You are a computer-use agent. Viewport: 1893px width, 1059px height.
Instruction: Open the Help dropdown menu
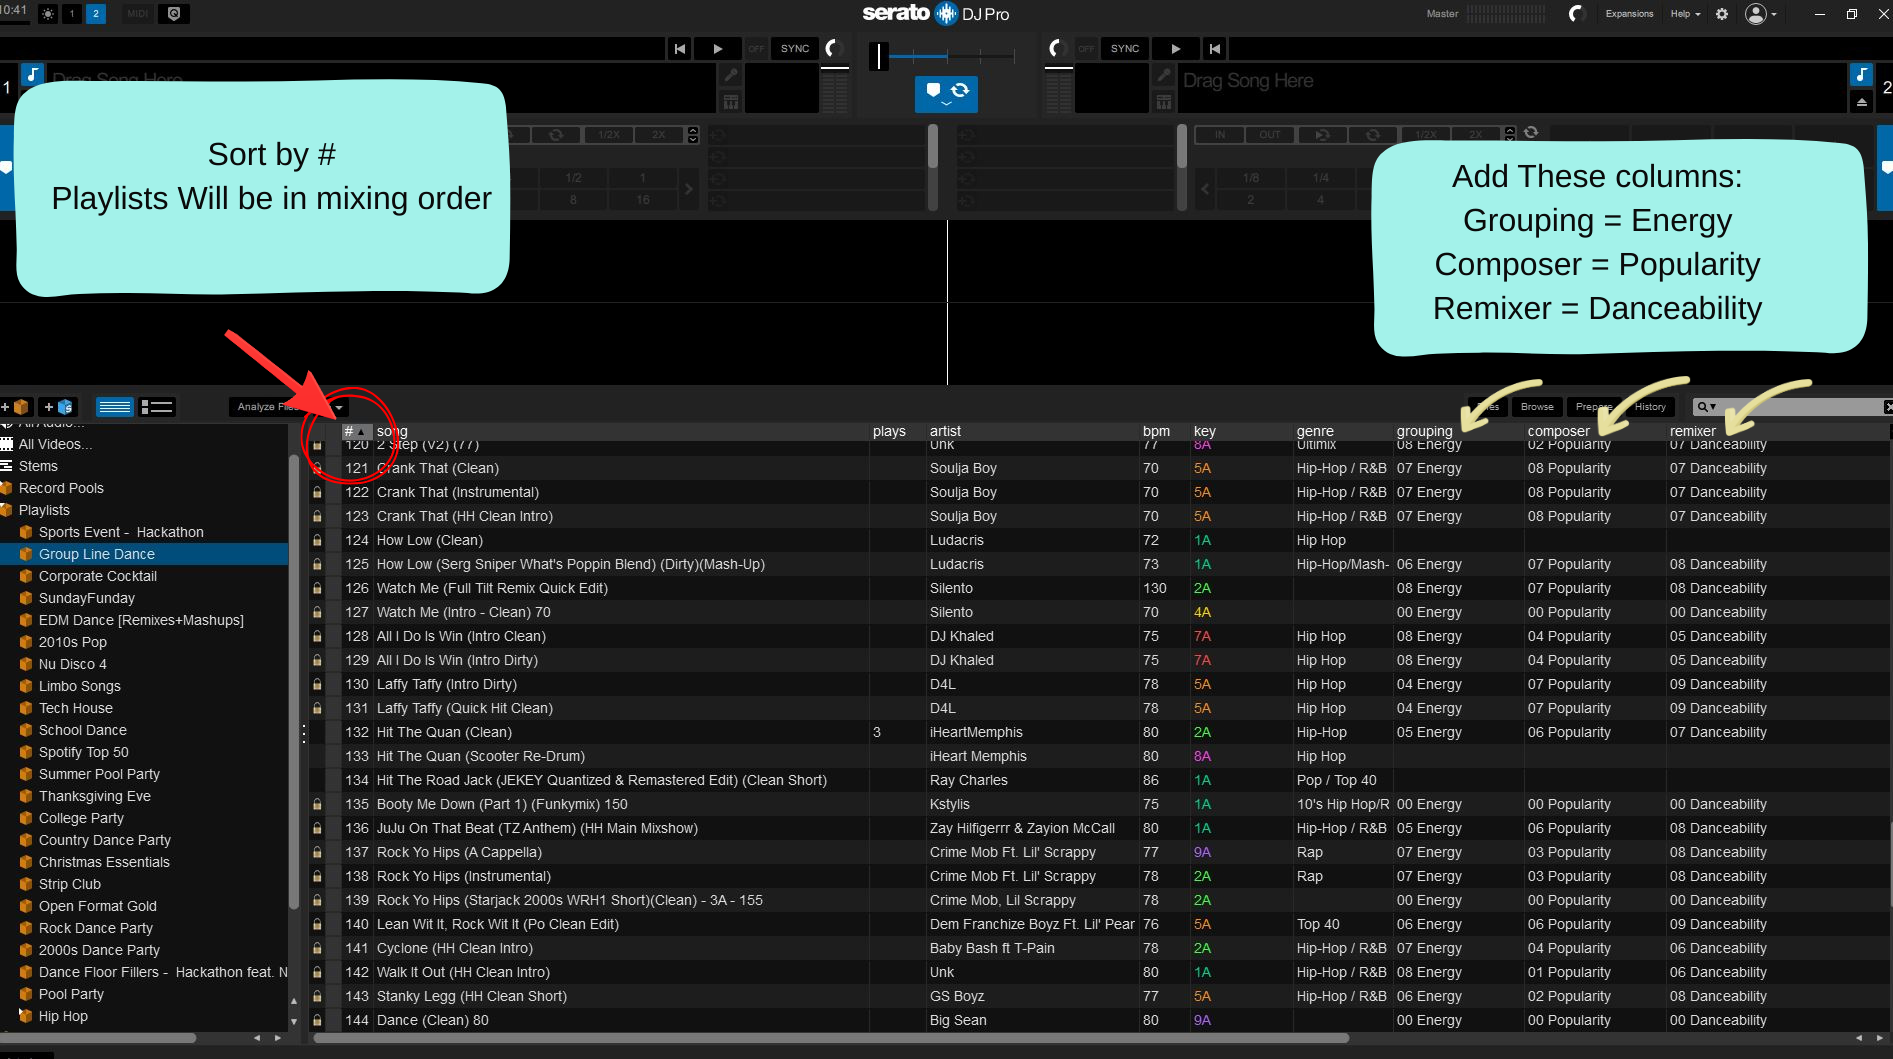pos(1685,14)
